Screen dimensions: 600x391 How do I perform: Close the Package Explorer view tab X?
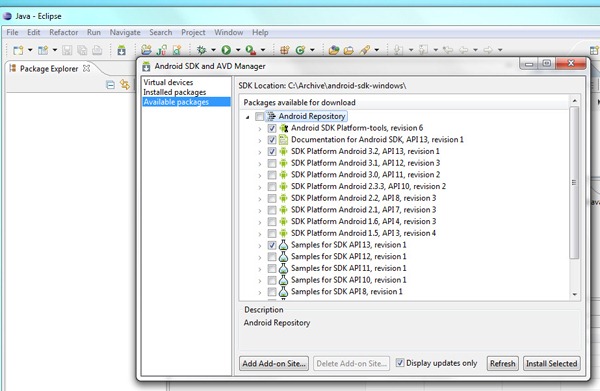tap(87, 68)
